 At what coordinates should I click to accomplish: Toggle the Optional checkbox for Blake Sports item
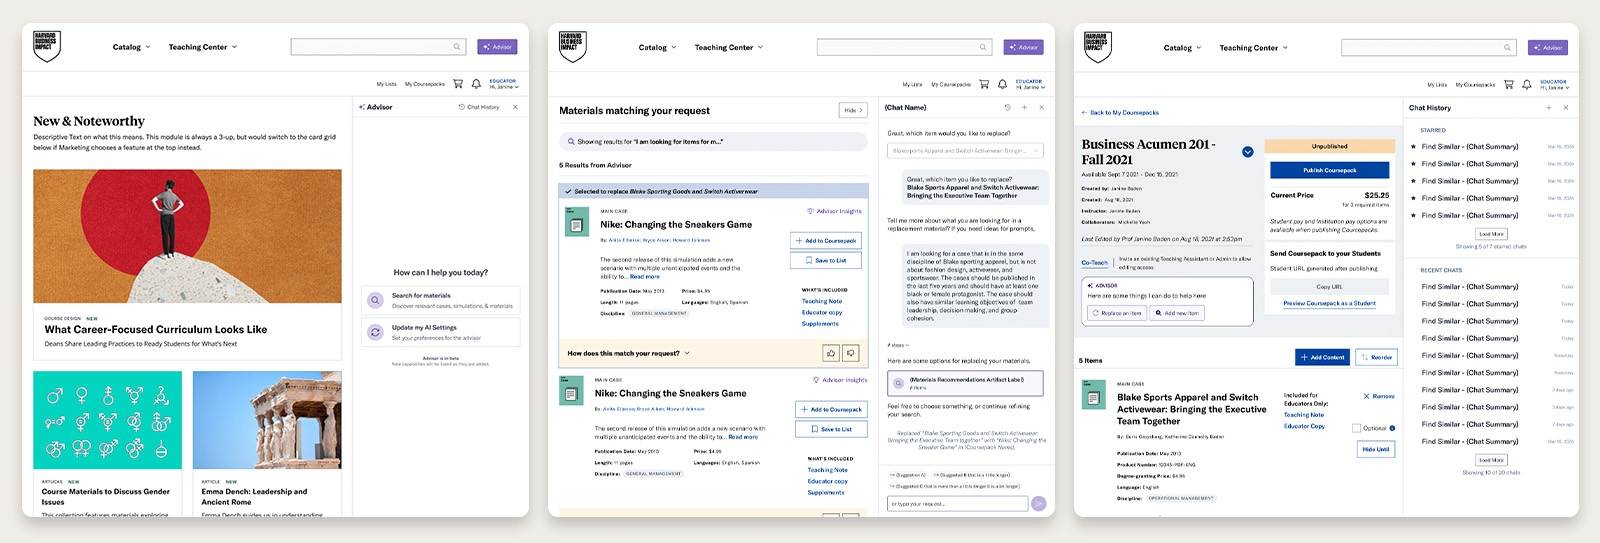click(1356, 428)
